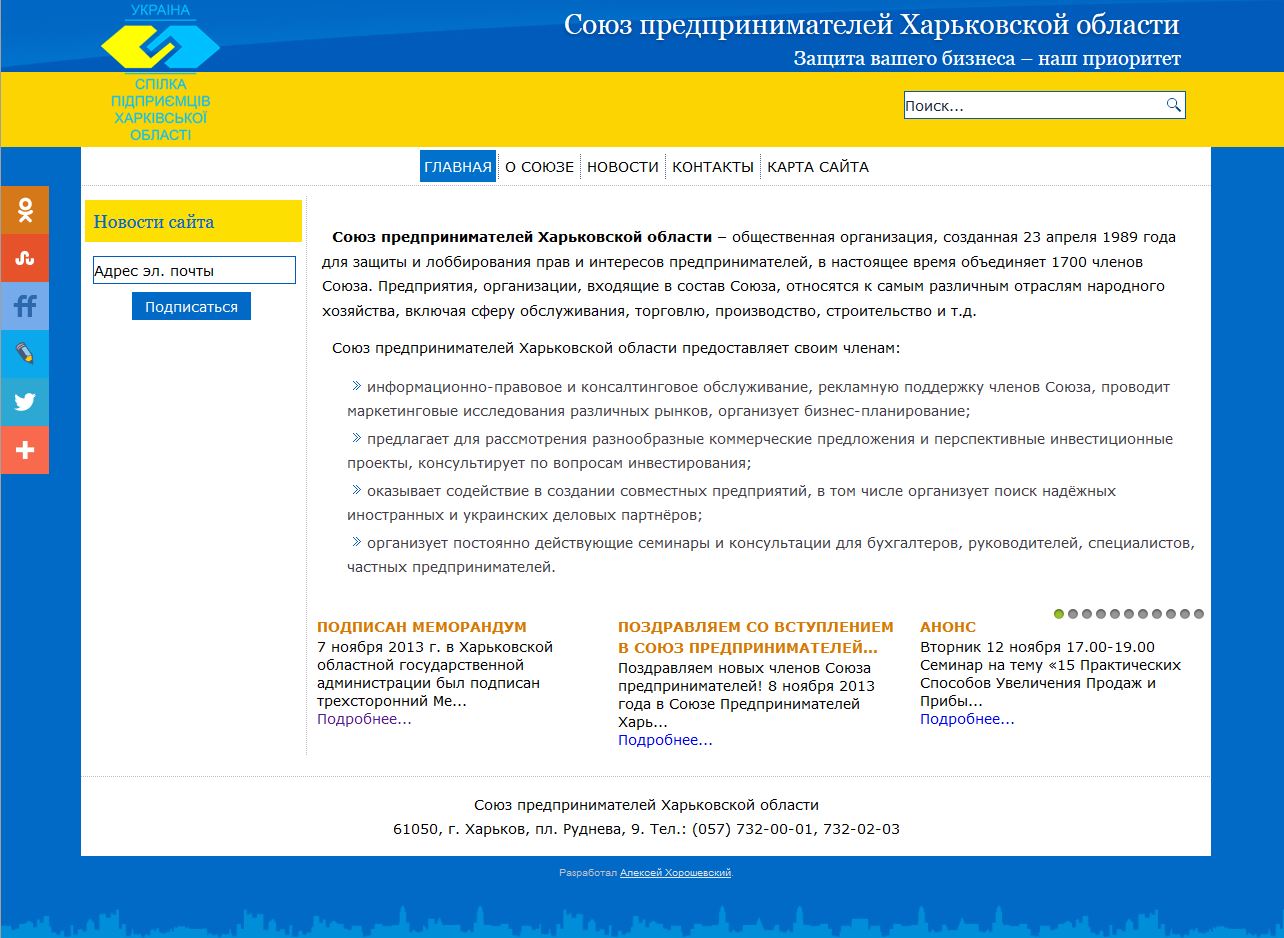Jump to the last news slider dot
This screenshot has width=1284, height=938.
pyautogui.click(x=1199, y=614)
